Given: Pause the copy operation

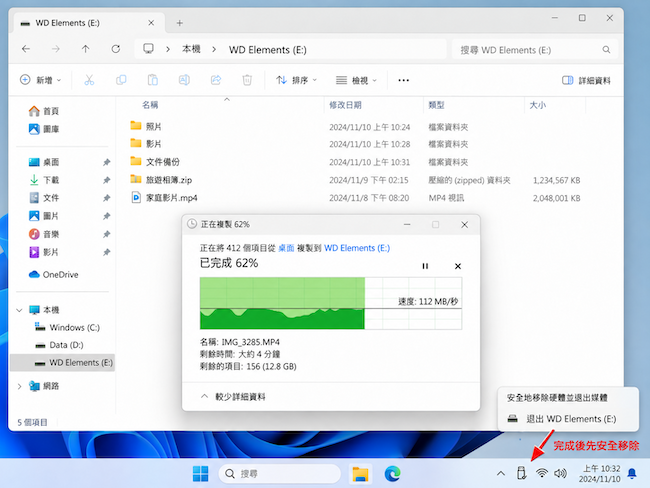Looking at the screenshot, I should [425, 266].
